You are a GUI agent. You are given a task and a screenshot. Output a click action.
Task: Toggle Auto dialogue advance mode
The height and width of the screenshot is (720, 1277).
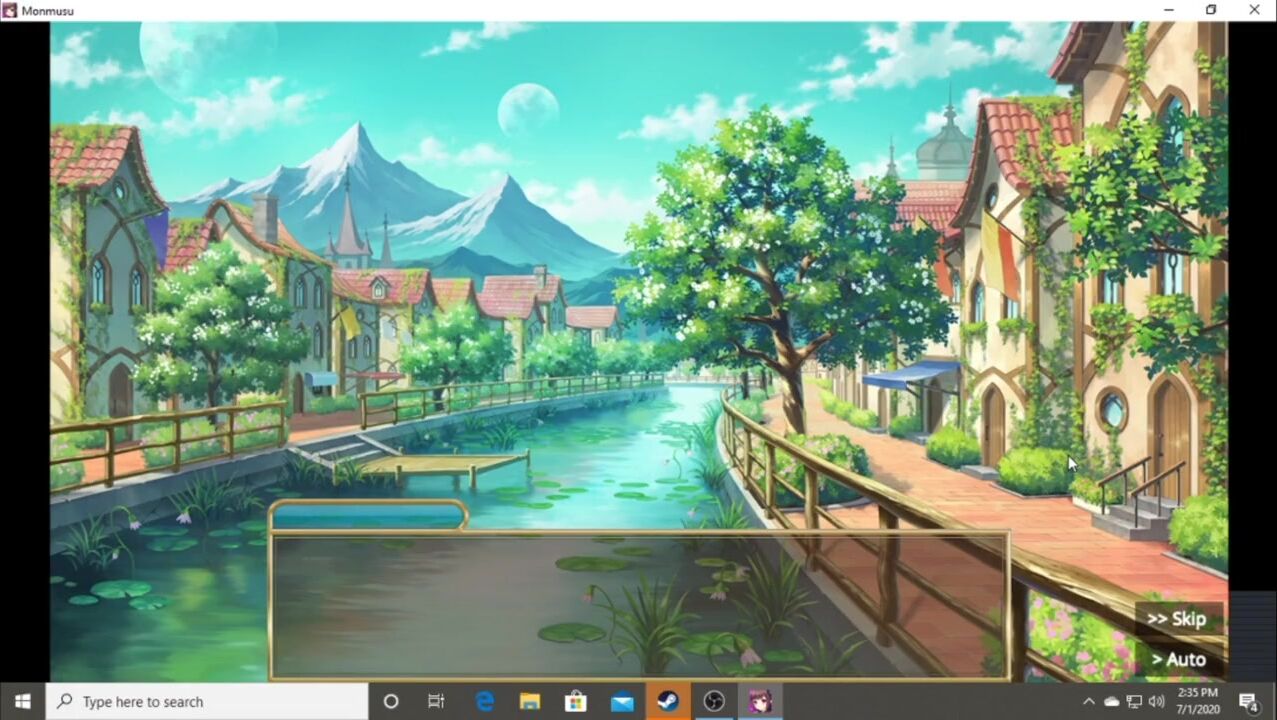[1178, 659]
